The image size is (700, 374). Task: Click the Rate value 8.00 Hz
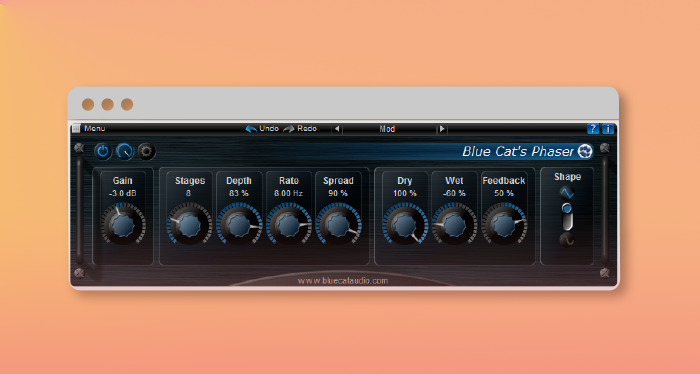pos(288,193)
